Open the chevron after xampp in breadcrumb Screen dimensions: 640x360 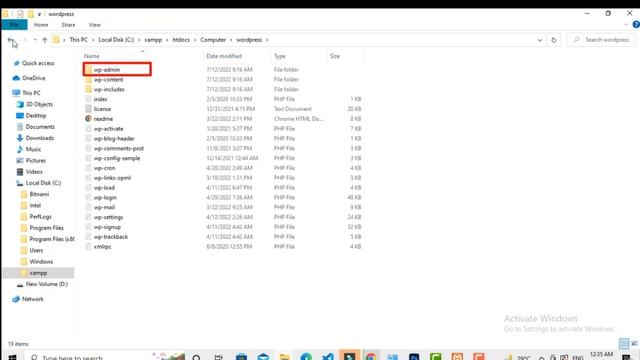pos(167,40)
